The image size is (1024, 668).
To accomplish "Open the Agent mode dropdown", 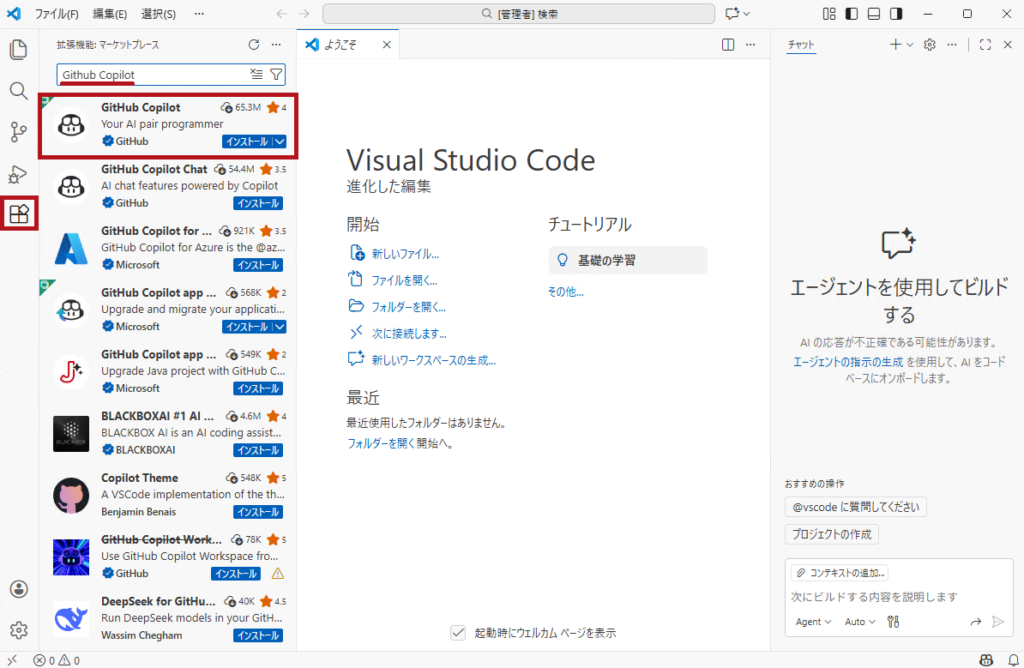I will pyautogui.click(x=813, y=621).
